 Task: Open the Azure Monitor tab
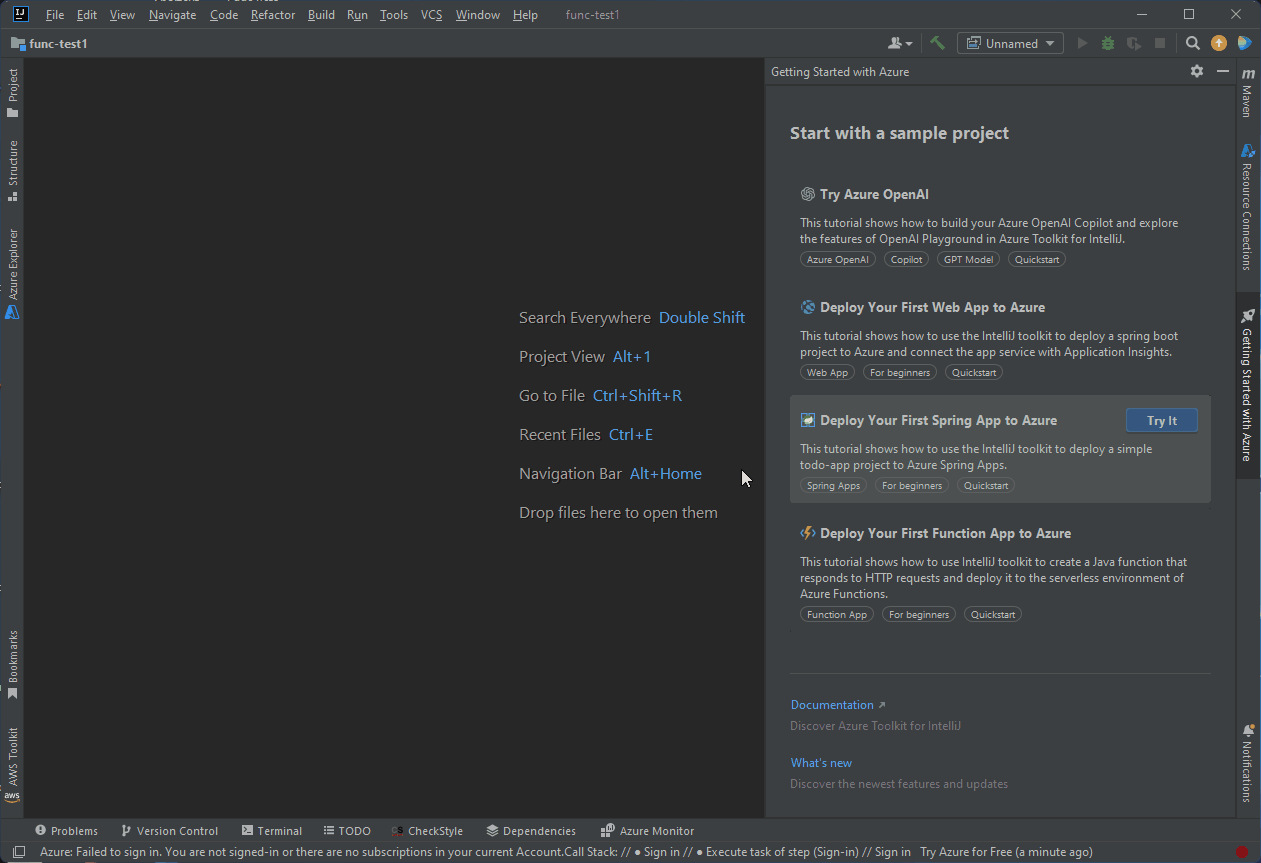pyautogui.click(x=647, y=831)
